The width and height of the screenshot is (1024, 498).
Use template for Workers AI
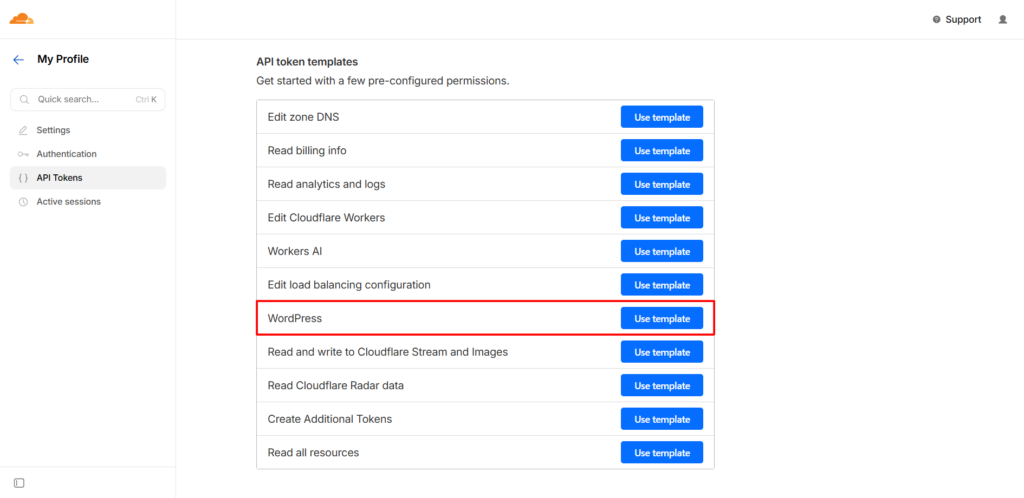pos(662,251)
